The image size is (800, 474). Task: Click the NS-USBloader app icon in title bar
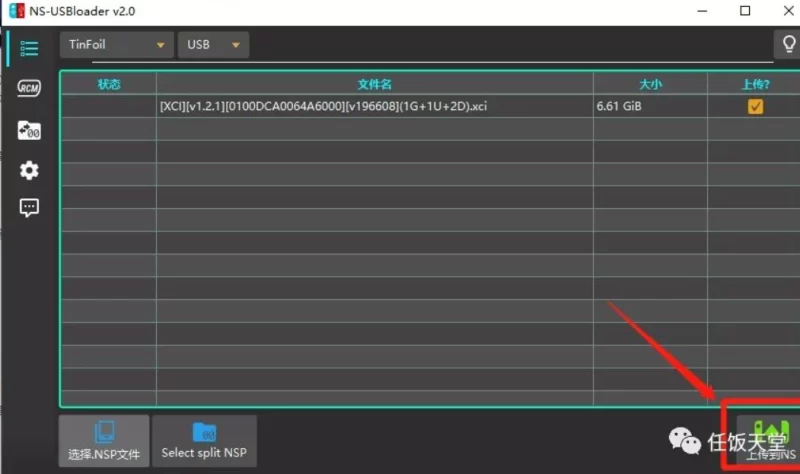coord(17,11)
